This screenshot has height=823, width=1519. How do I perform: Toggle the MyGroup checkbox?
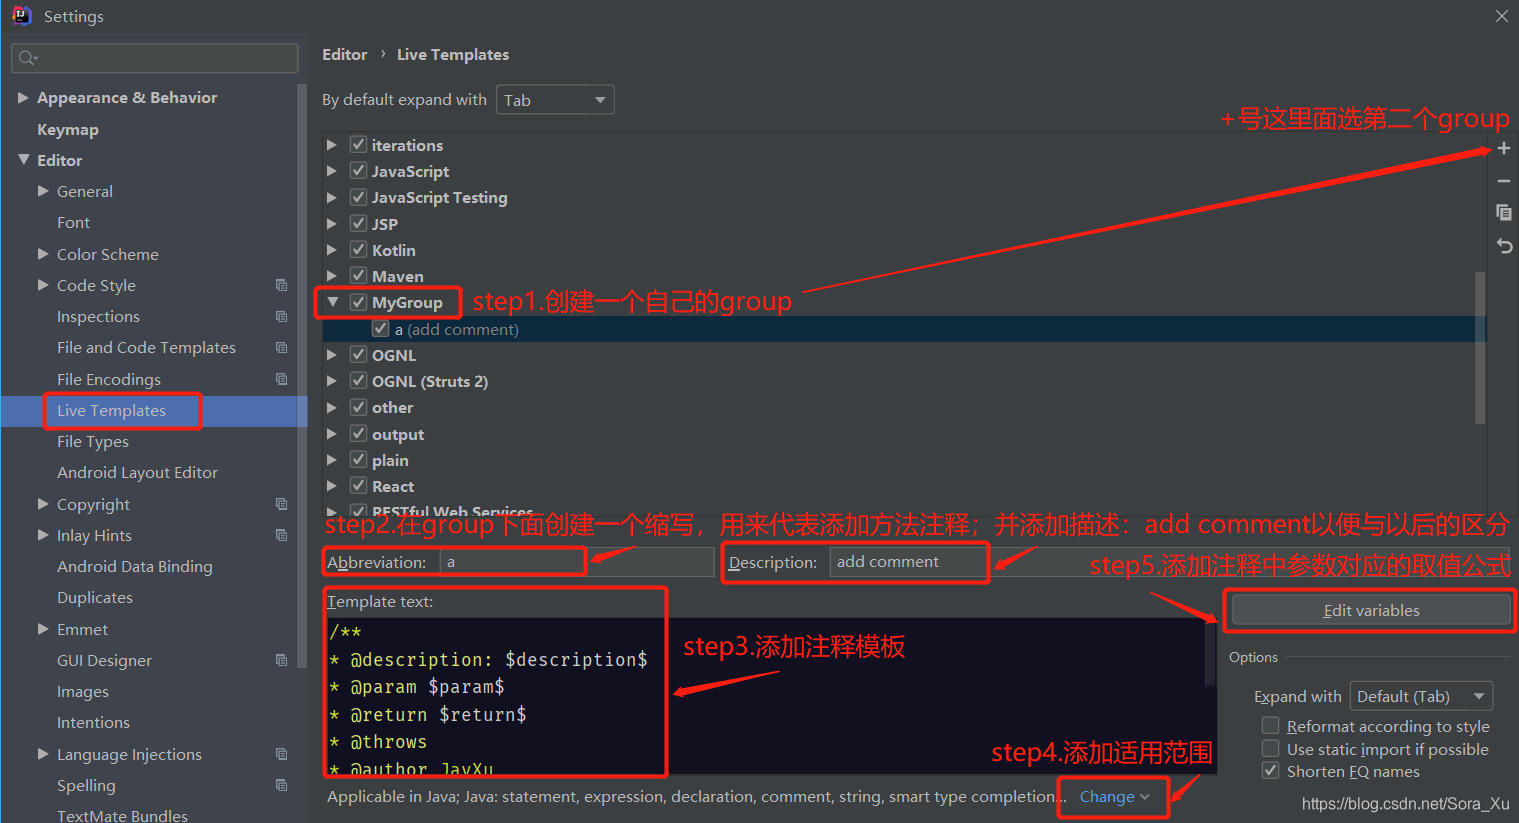coord(358,302)
